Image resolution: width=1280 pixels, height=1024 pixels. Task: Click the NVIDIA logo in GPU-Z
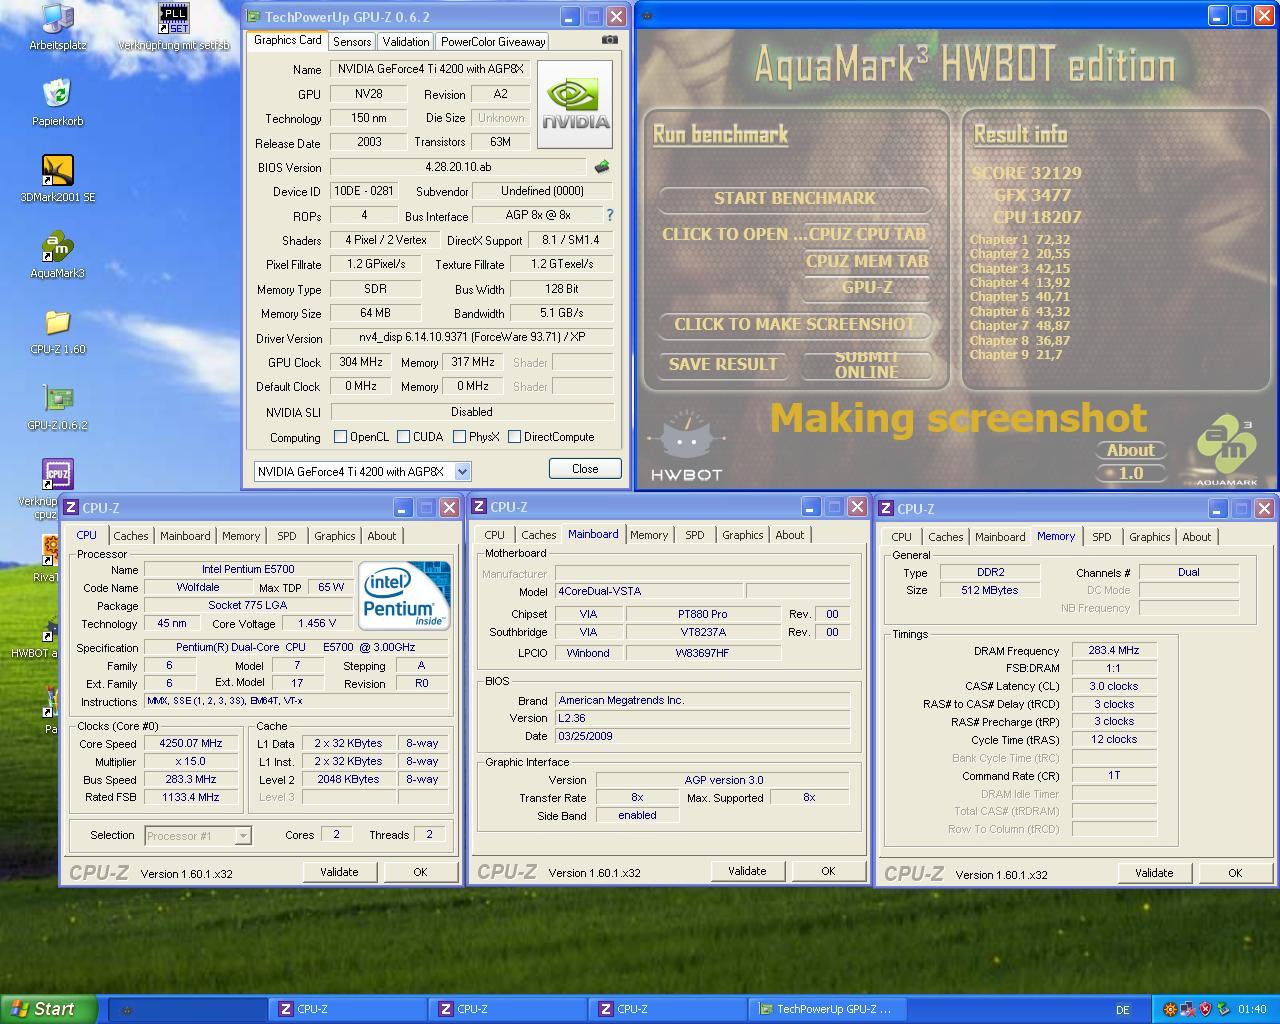coord(575,105)
